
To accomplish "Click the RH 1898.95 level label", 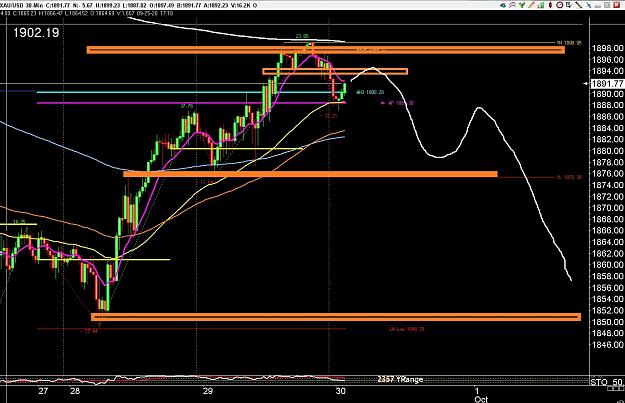I will [569, 43].
